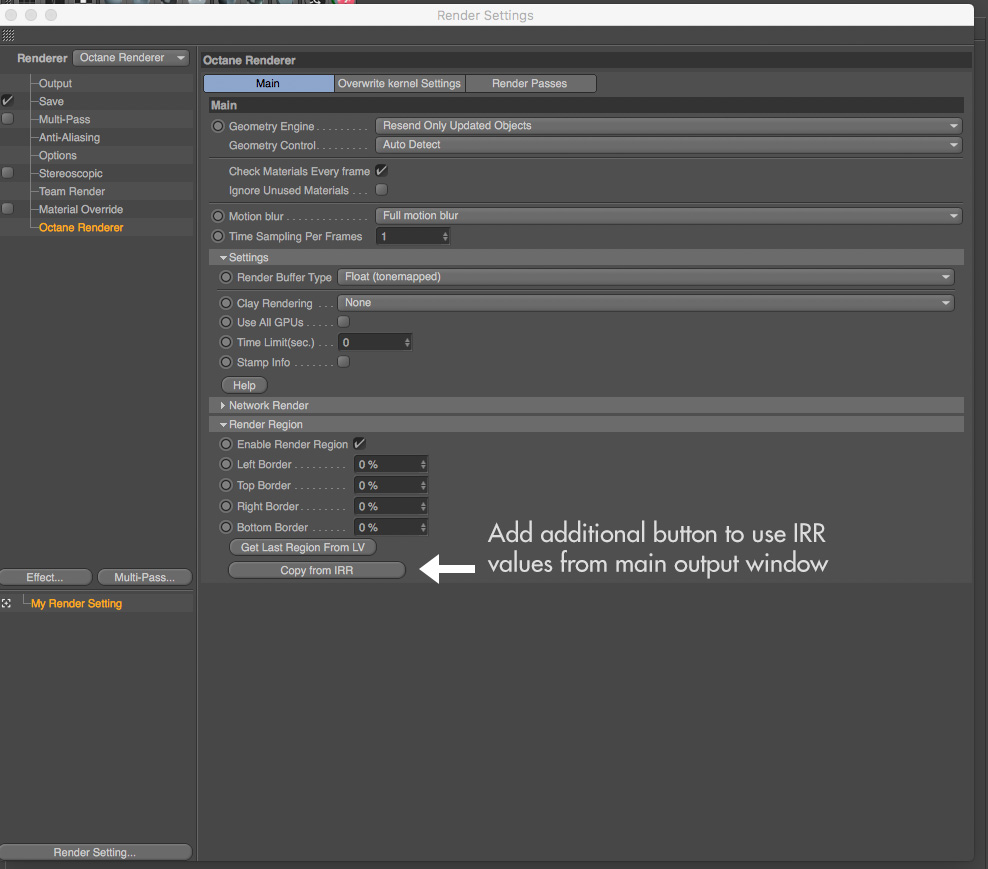
Task: Click the Help button
Action: (244, 385)
